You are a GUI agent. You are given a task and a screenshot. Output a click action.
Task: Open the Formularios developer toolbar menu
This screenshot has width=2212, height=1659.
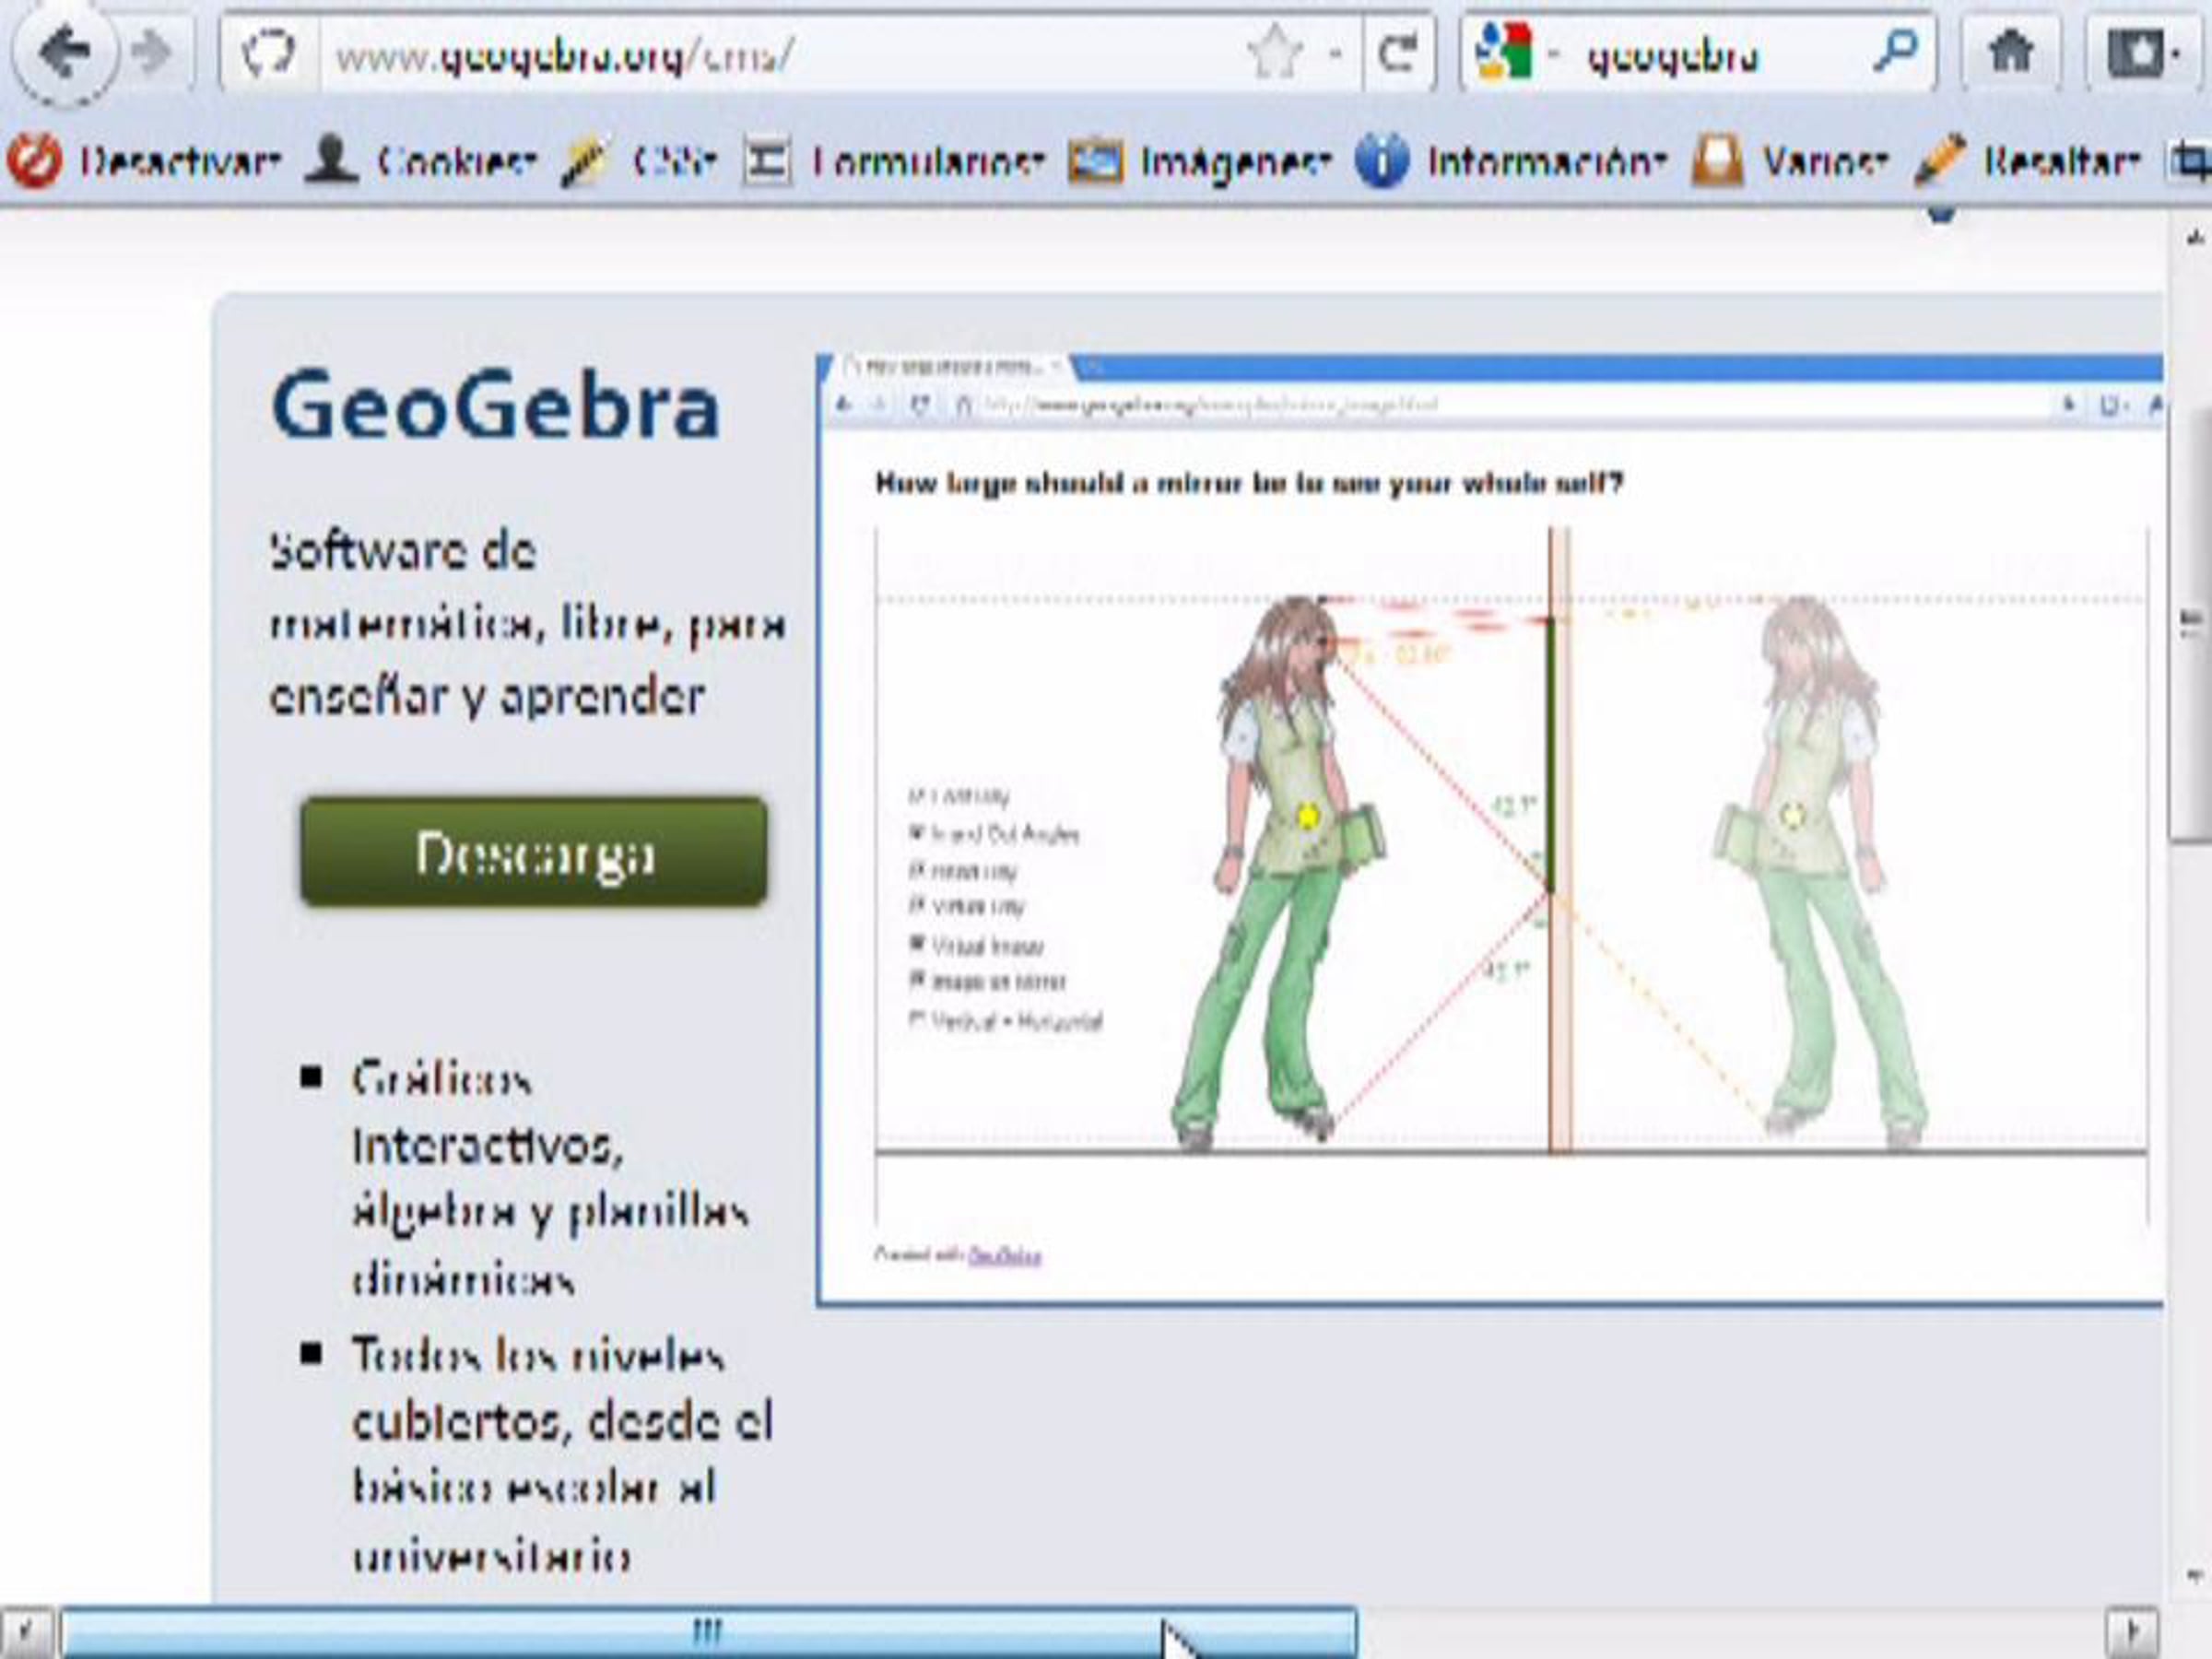(x=893, y=161)
